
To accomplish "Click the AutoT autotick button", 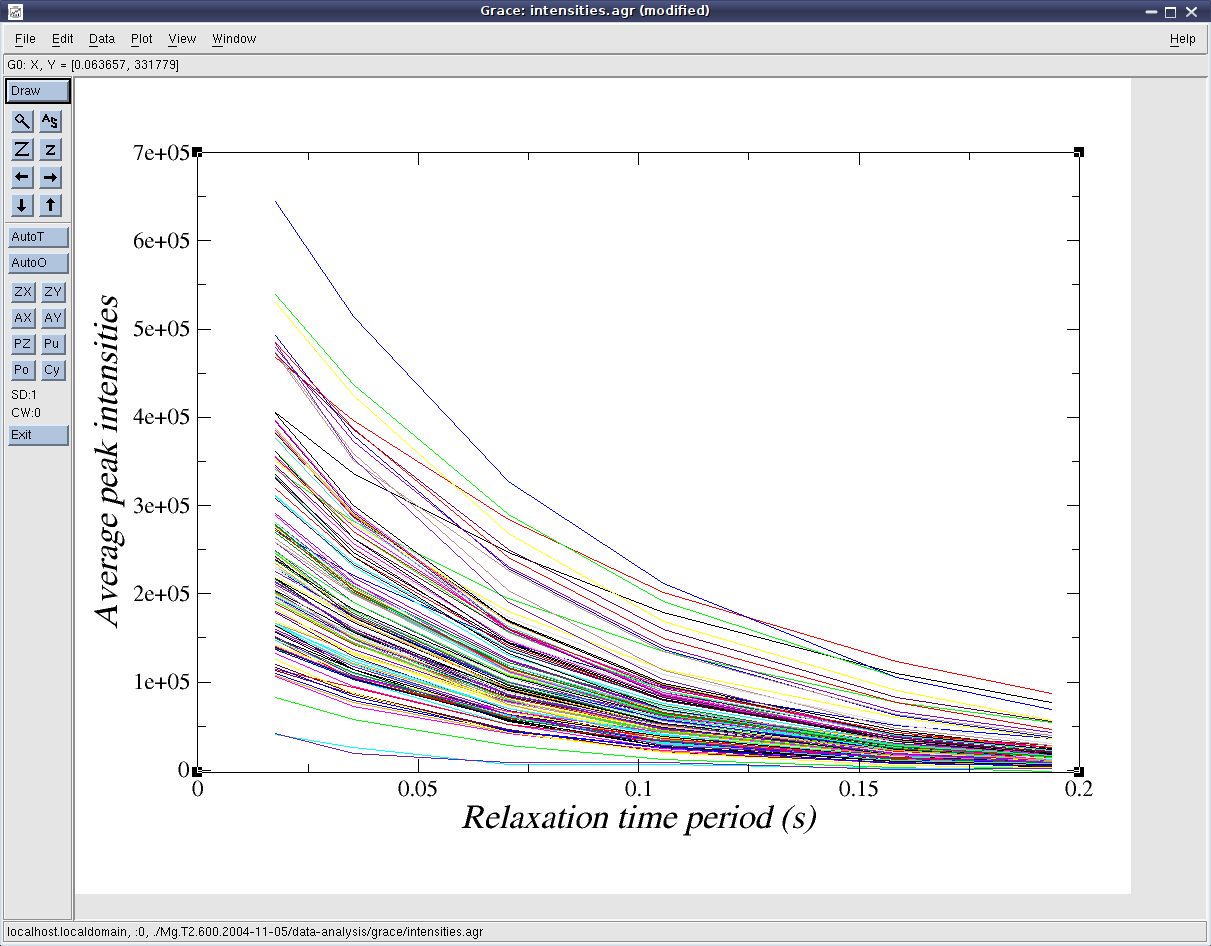I will click(x=38, y=237).
